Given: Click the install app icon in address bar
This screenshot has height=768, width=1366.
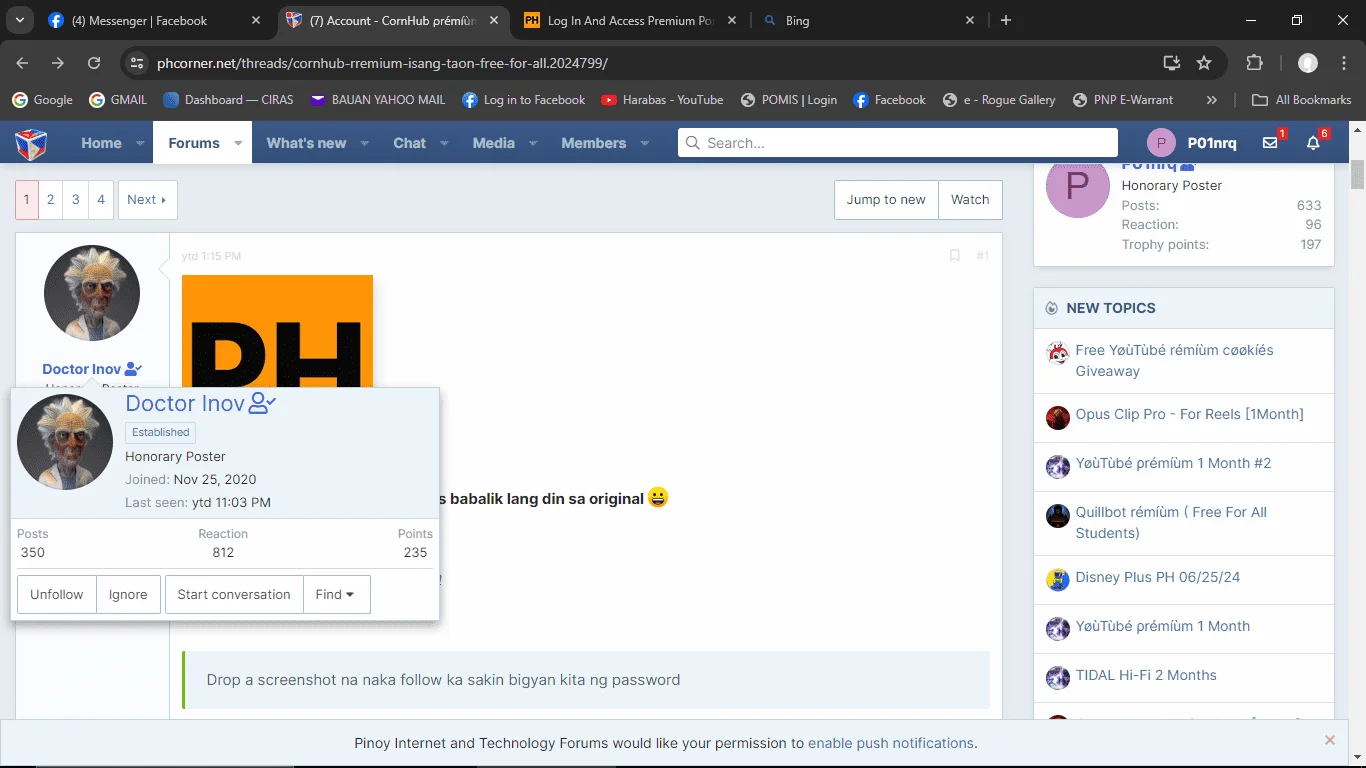Looking at the screenshot, I should click(1172, 63).
